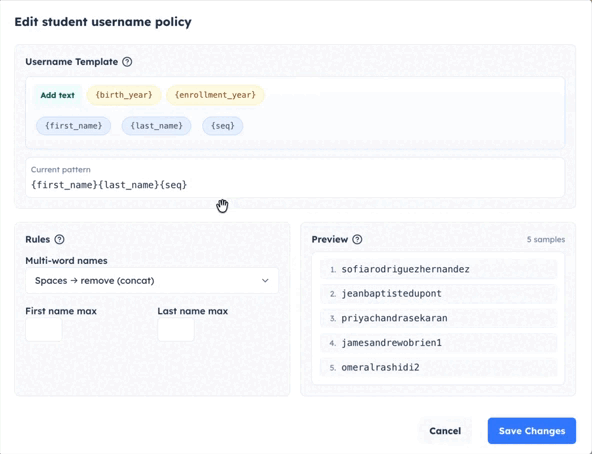Viewport: 592px width, 454px height.
Task: Select preview sample priyachandrasekaran
Action: pos(438,318)
